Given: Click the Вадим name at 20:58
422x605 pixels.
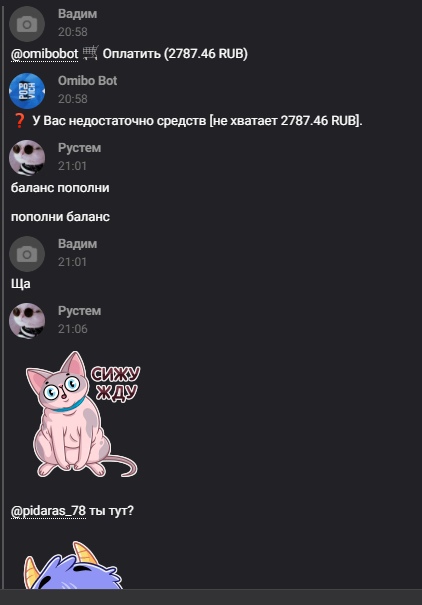Looking at the screenshot, I should tap(78, 14).
